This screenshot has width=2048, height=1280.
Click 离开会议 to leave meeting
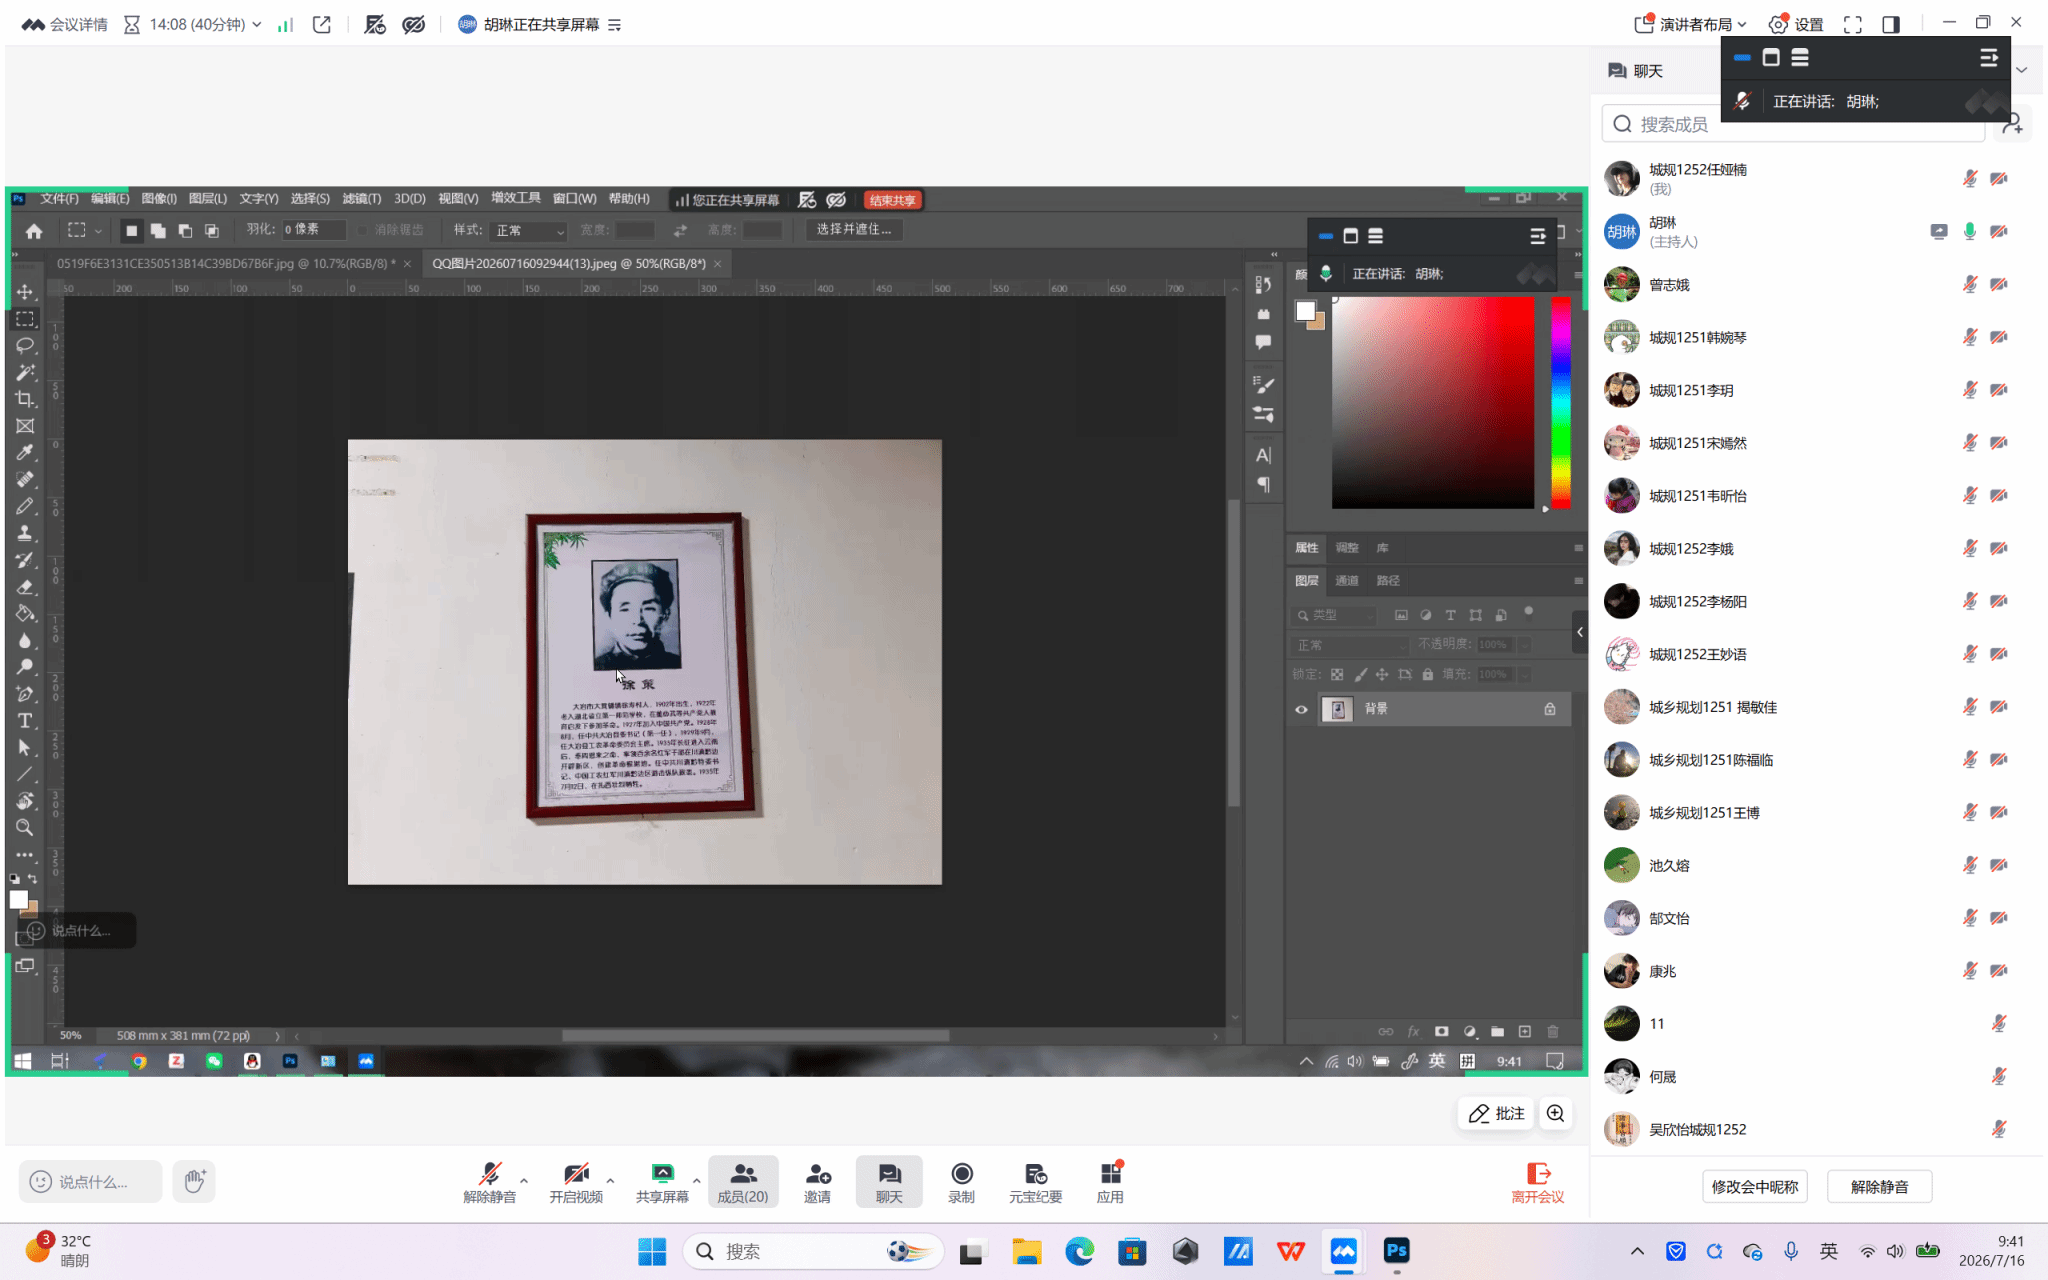pyautogui.click(x=1537, y=1182)
